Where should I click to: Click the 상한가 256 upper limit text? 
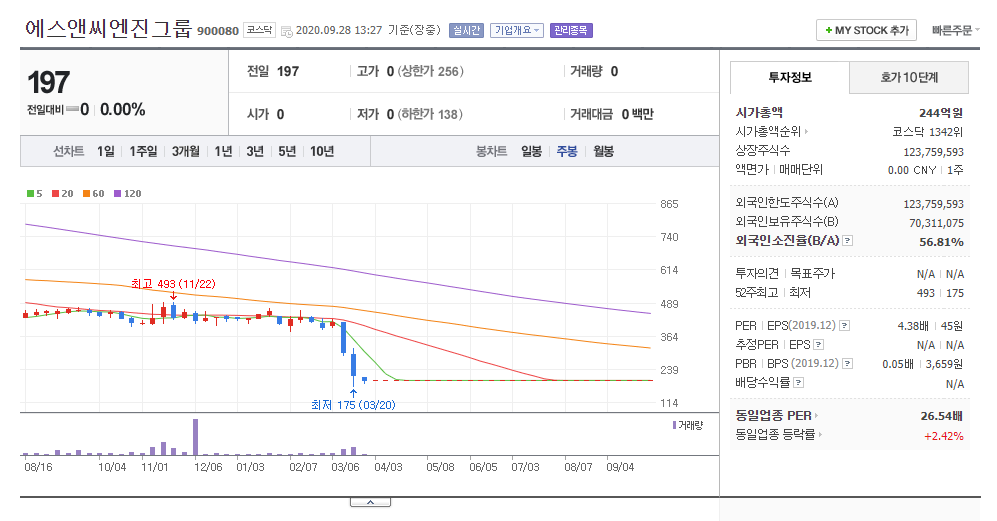[x=430, y=71]
